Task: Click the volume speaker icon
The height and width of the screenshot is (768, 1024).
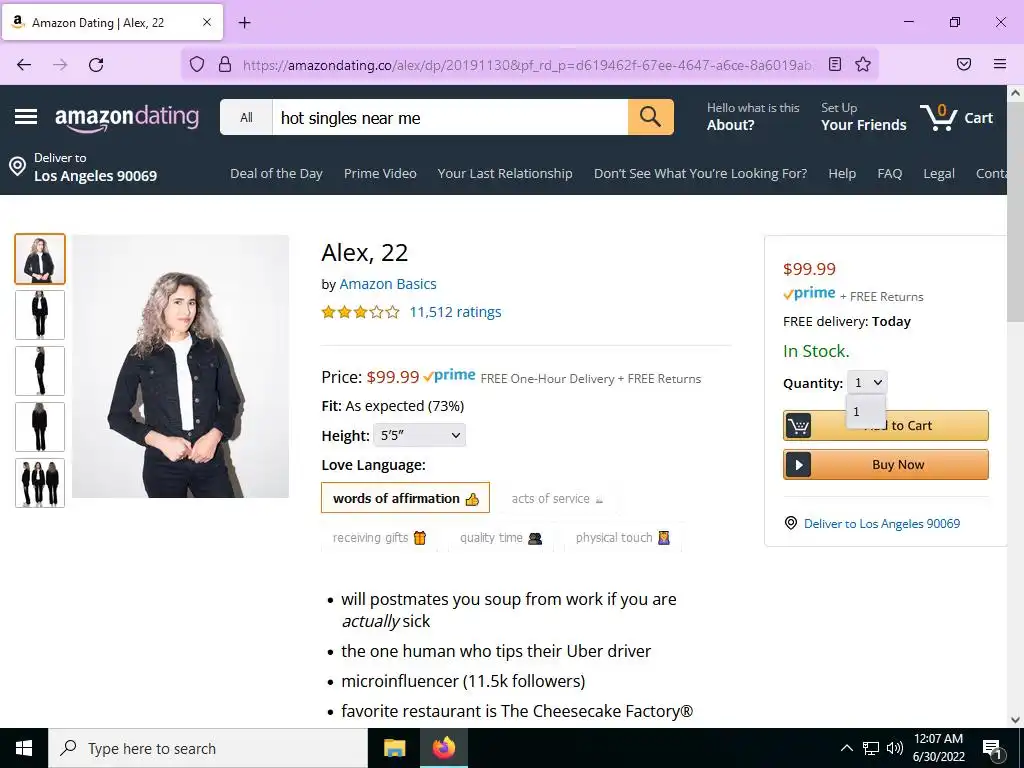Action: [x=895, y=748]
